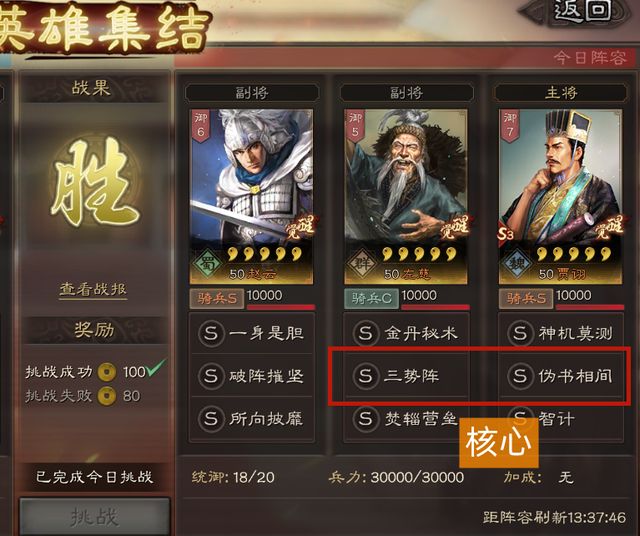
Task: Open the 左慈 hero card portrait
Action: [x=406, y=196]
